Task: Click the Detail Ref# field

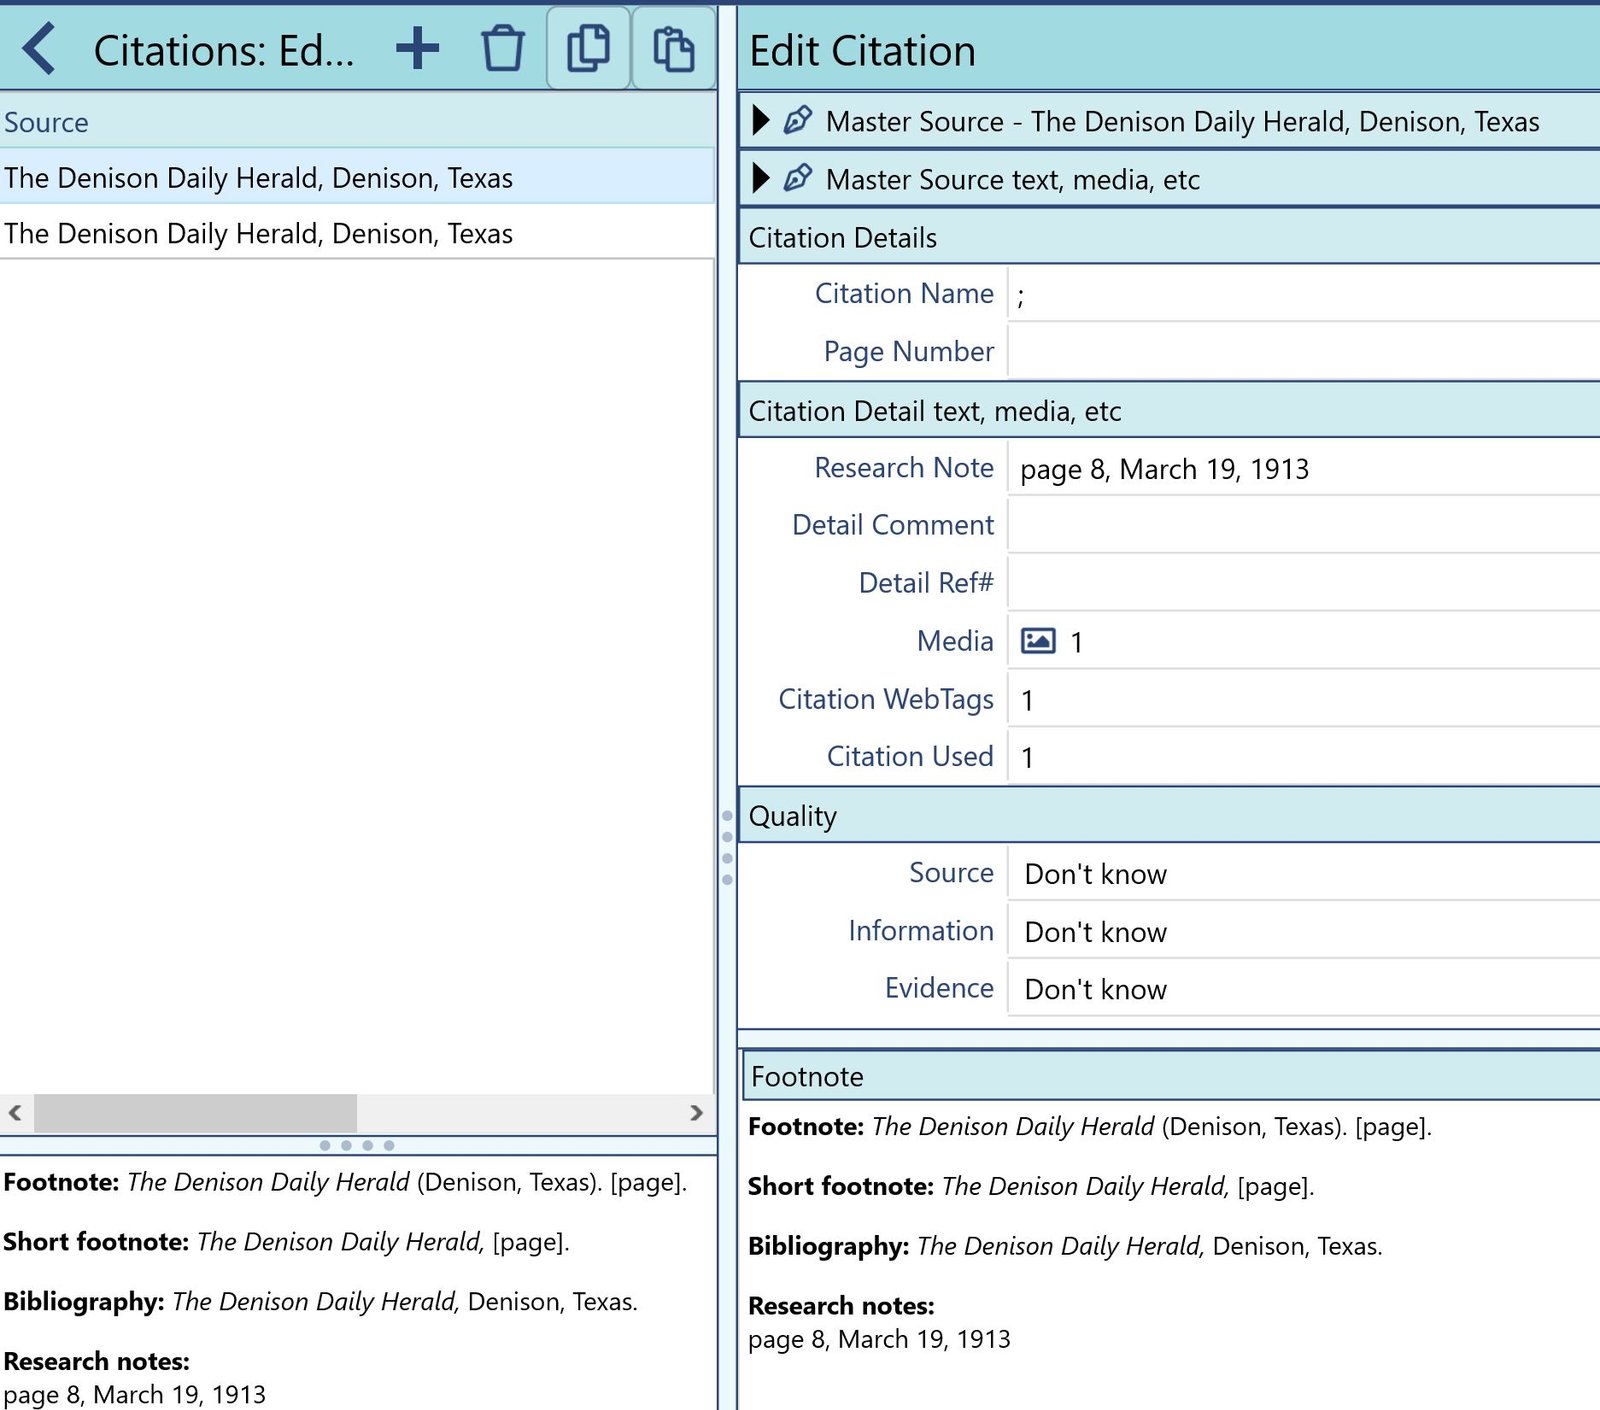Action: pyautogui.click(x=1304, y=583)
